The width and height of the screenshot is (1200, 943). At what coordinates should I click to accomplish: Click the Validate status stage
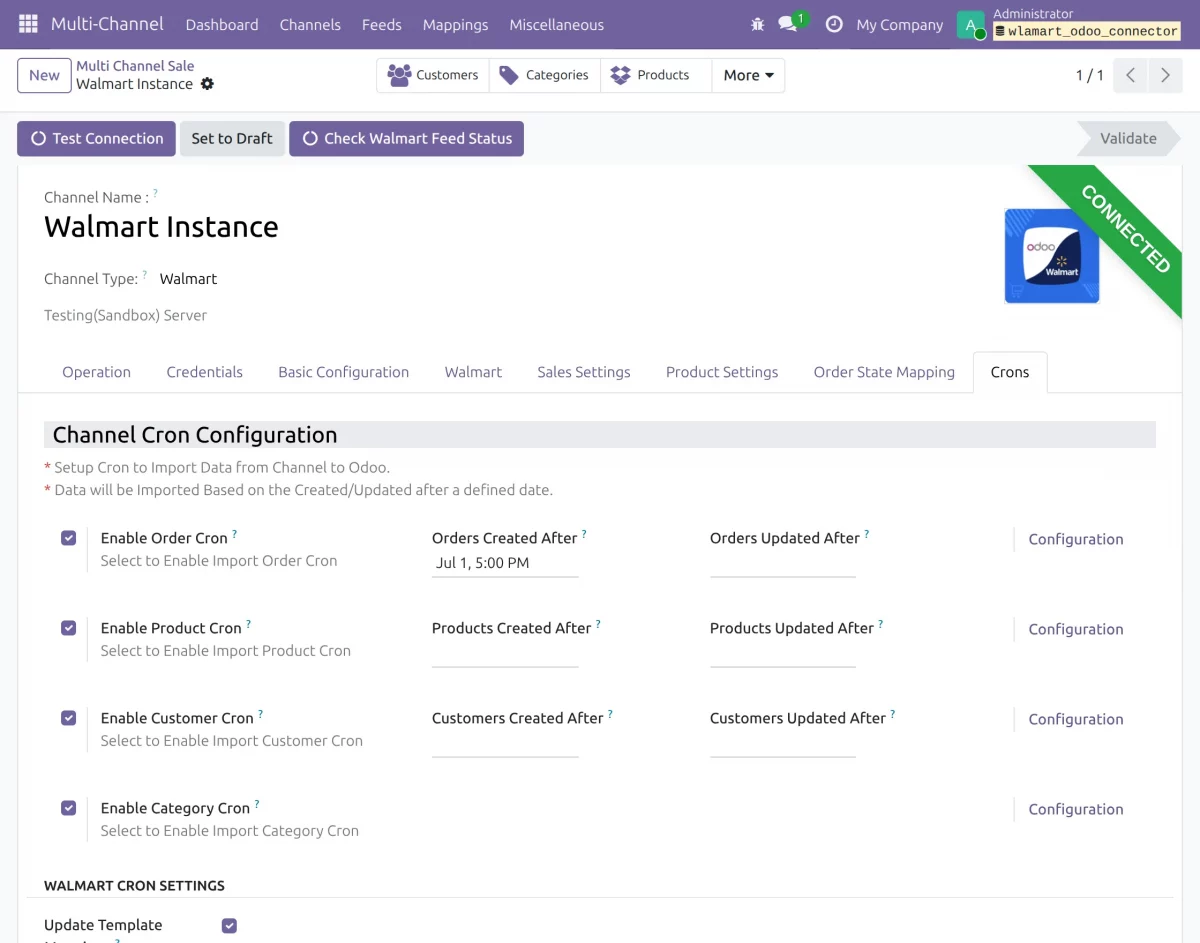(1128, 139)
